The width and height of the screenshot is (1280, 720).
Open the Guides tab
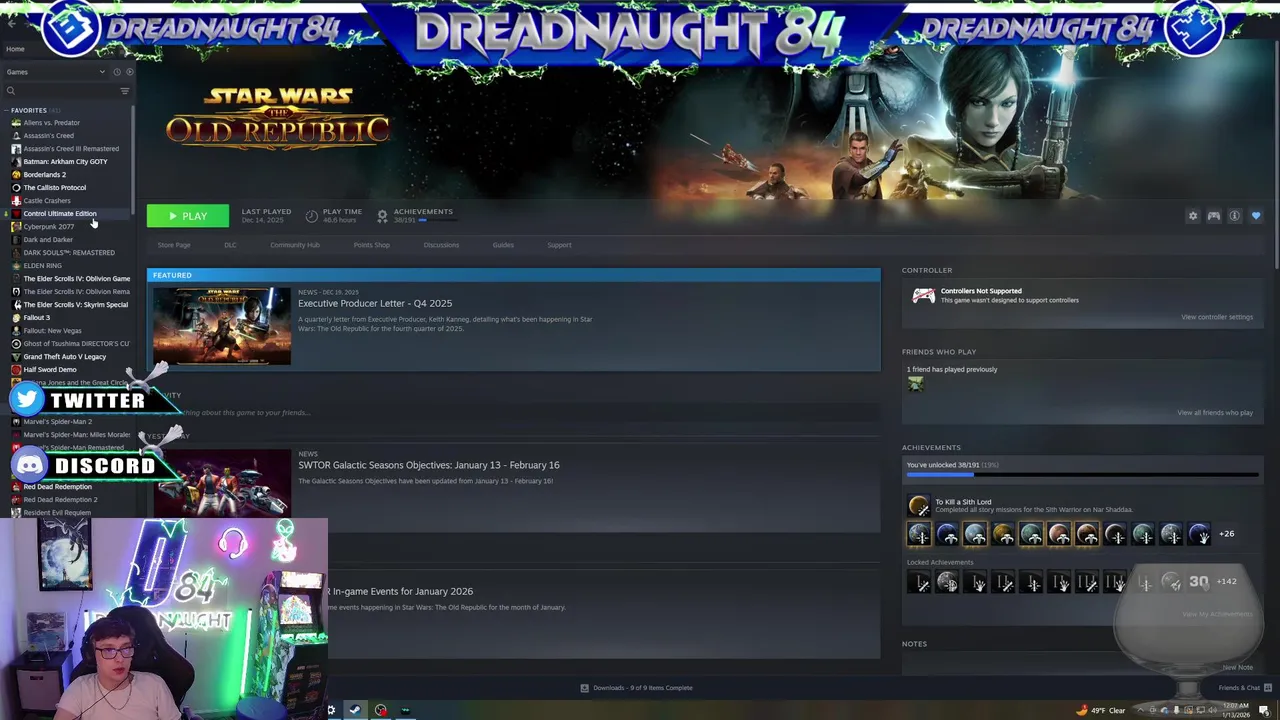pos(503,245)
